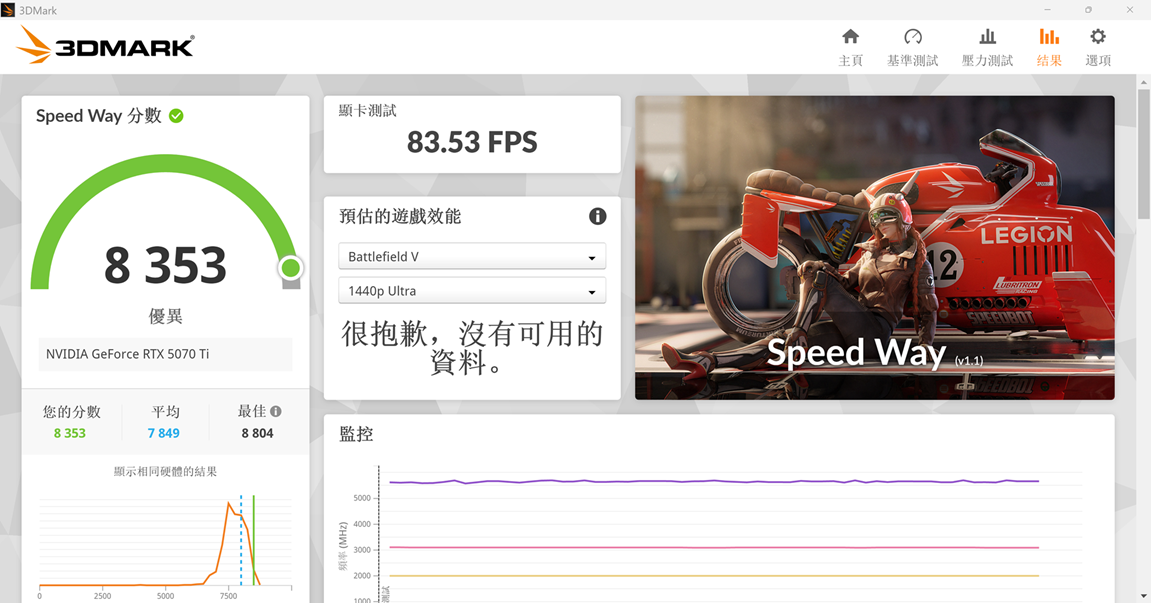The width and height of the screenshot is (1151, 603).
Task: Click the dropdown arrow on the Battlefield V selector
Action: pyautogui.click(x=592, y=258)
